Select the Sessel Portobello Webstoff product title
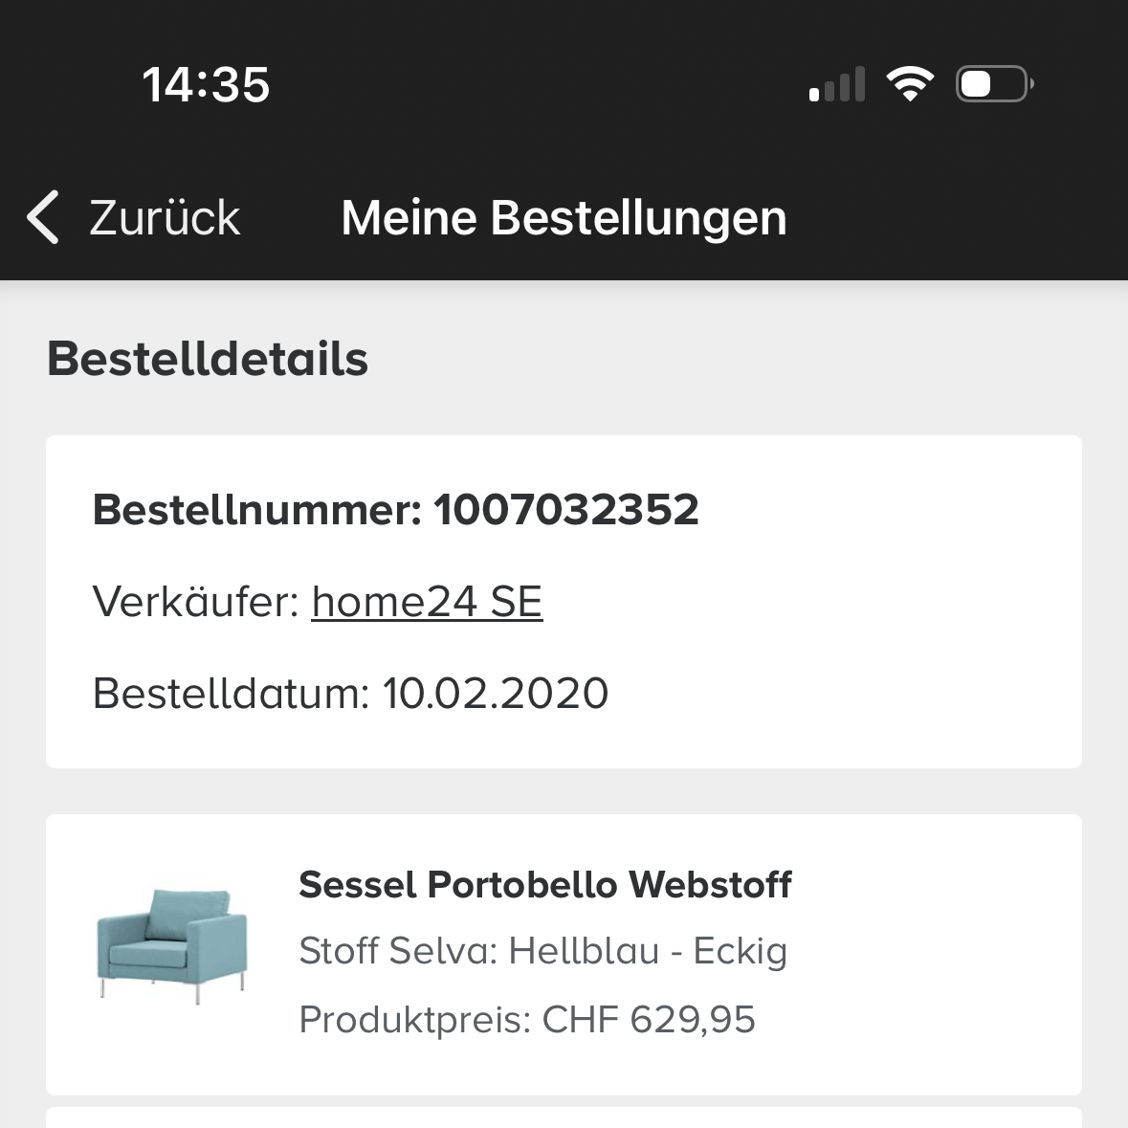Viewport: 1128px width, 1128px height. point(545,884)
